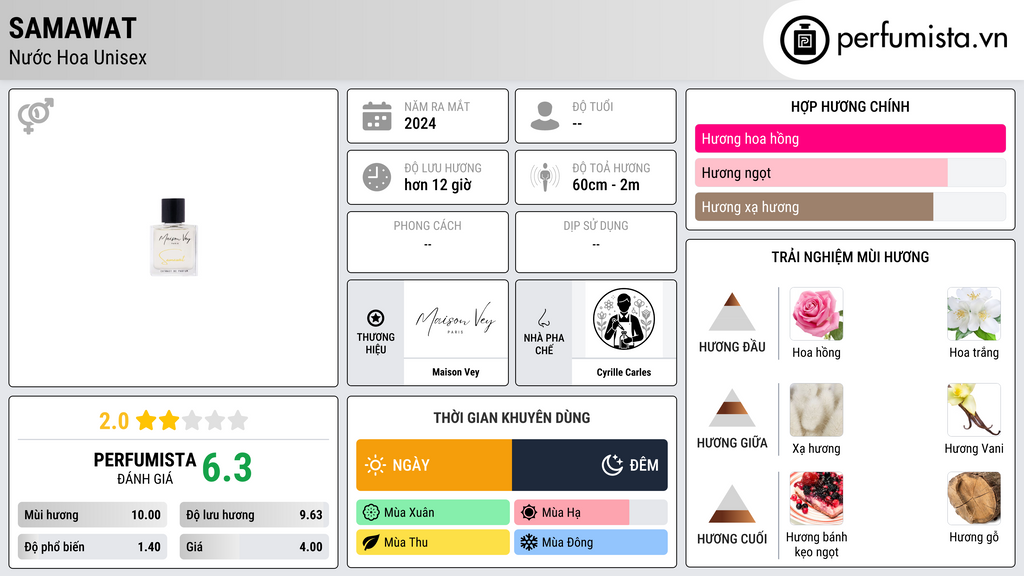Click the Trải Nghiệm Mùi Hương heading
1024x576 pixels.
[850, 257]
